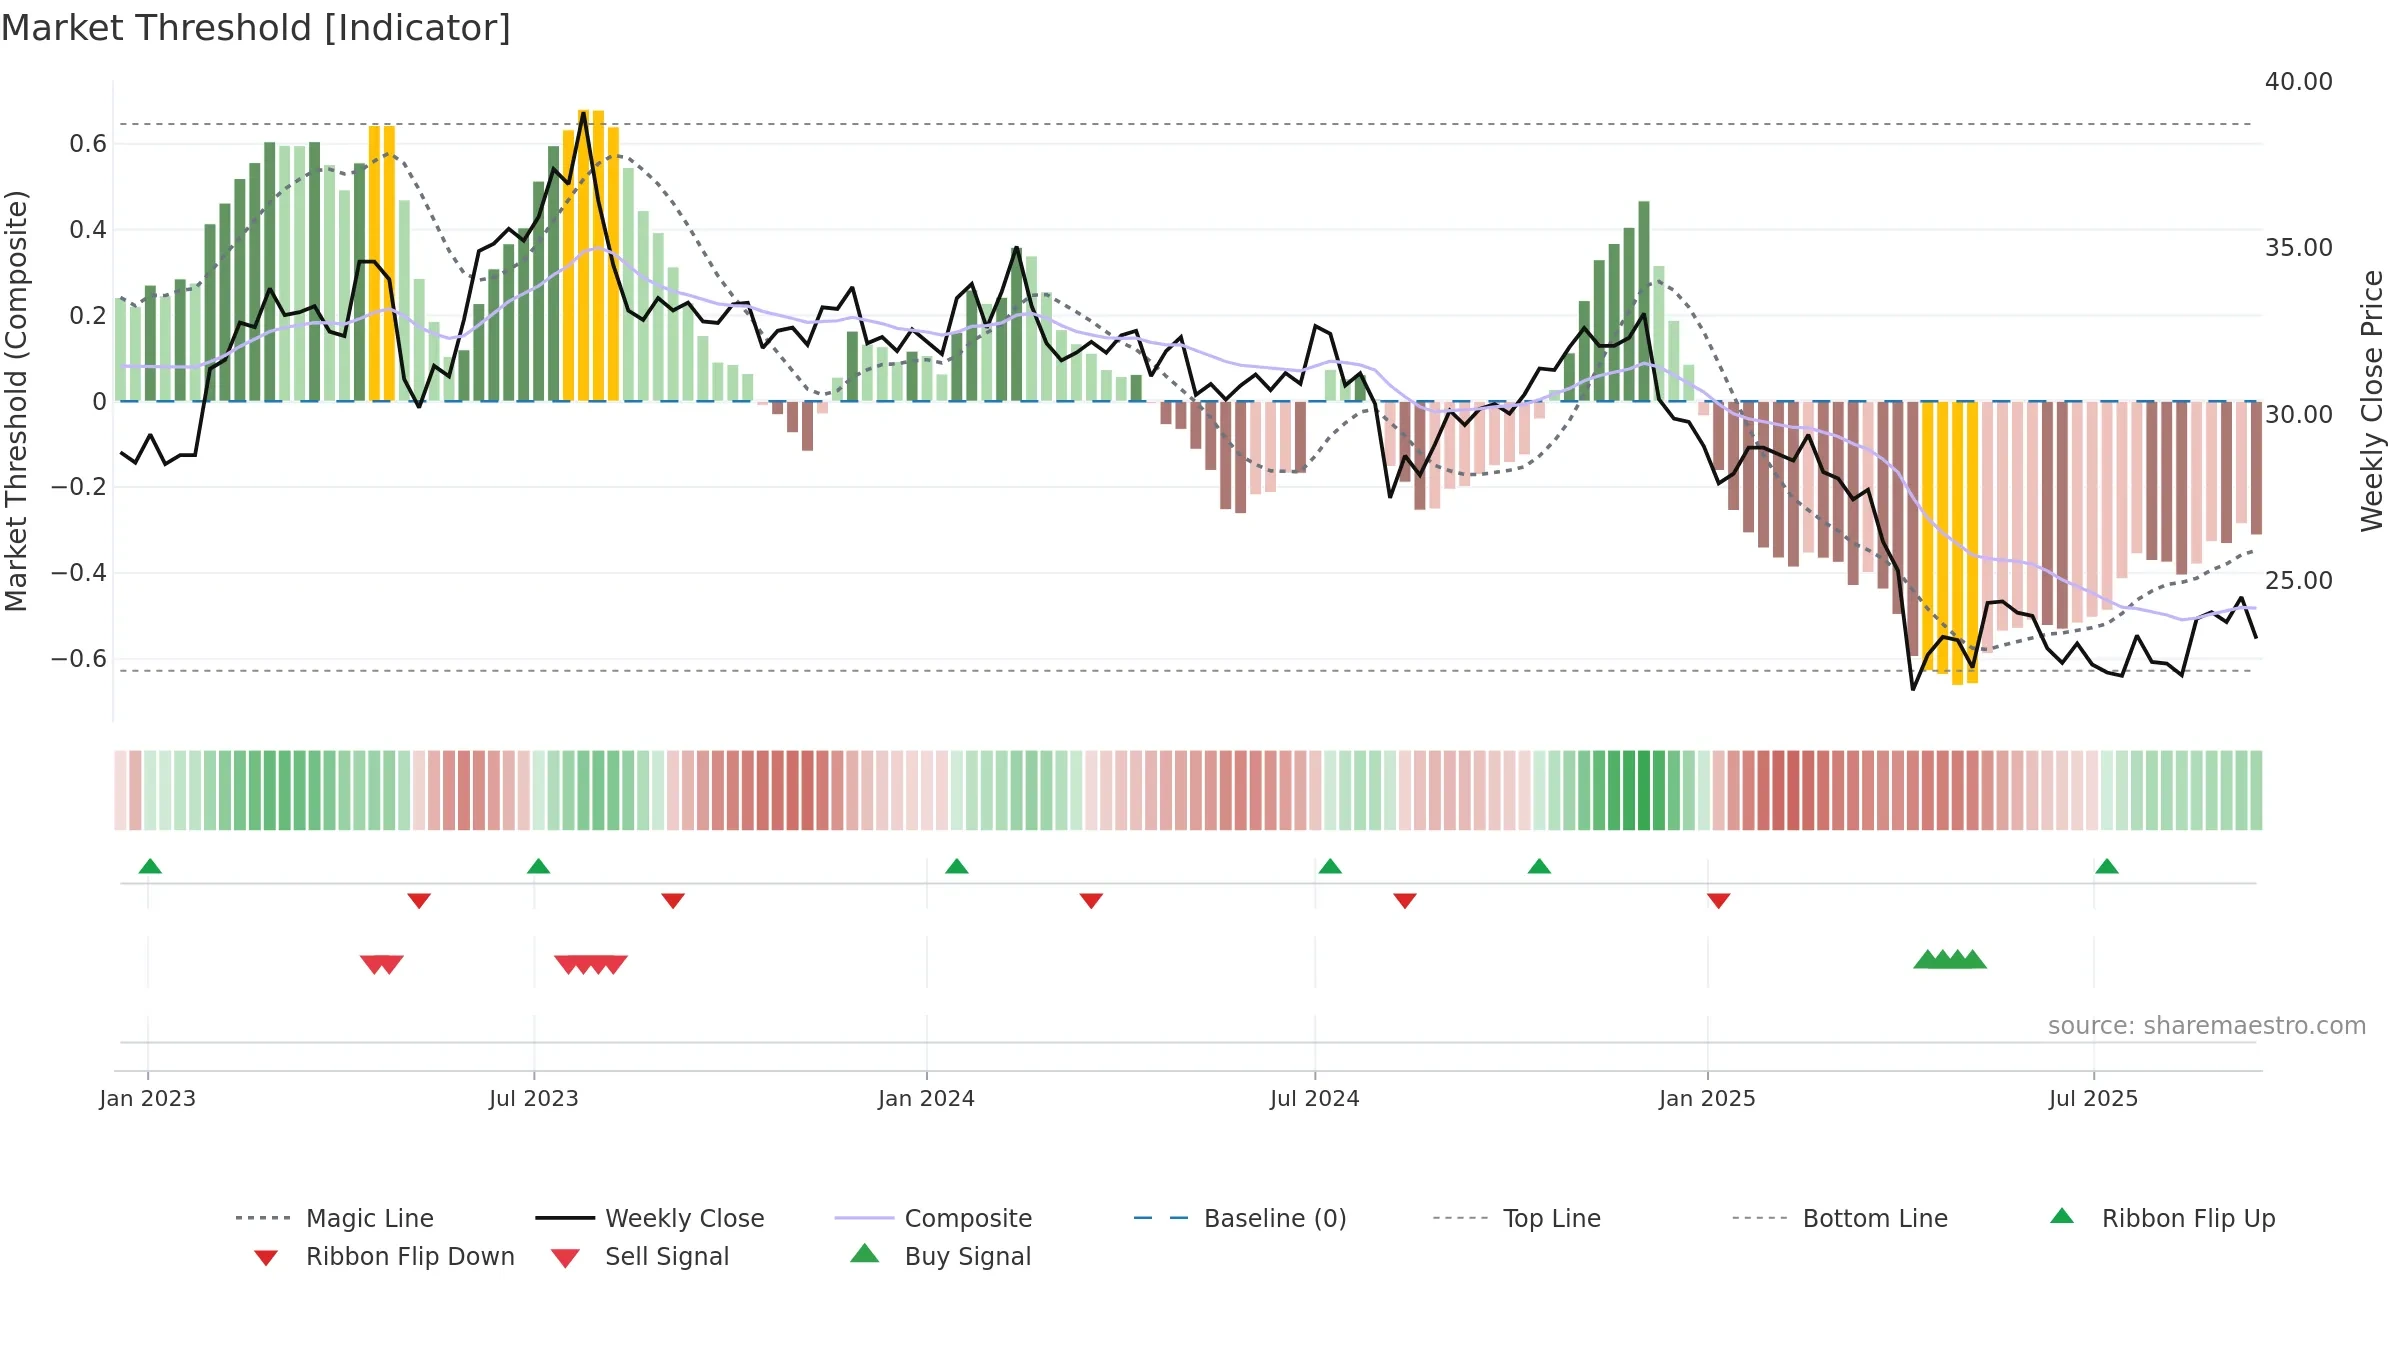Click the Ribbon Flip Up marker after Jan 2024
Viewport: 2400px width, 1350px height.
[x=957, y=866]
